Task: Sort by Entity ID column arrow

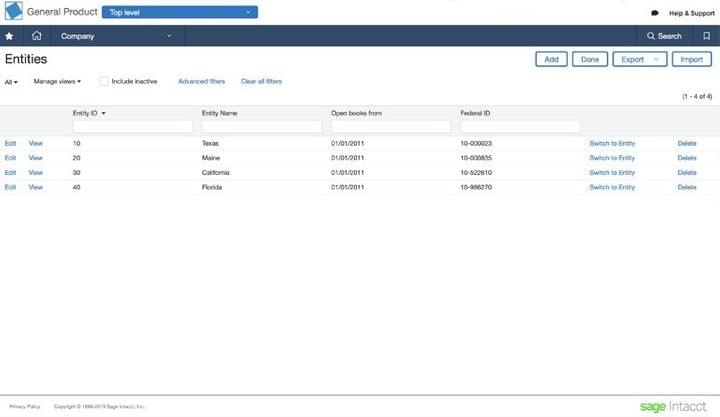Action: [x=104, y=113]
